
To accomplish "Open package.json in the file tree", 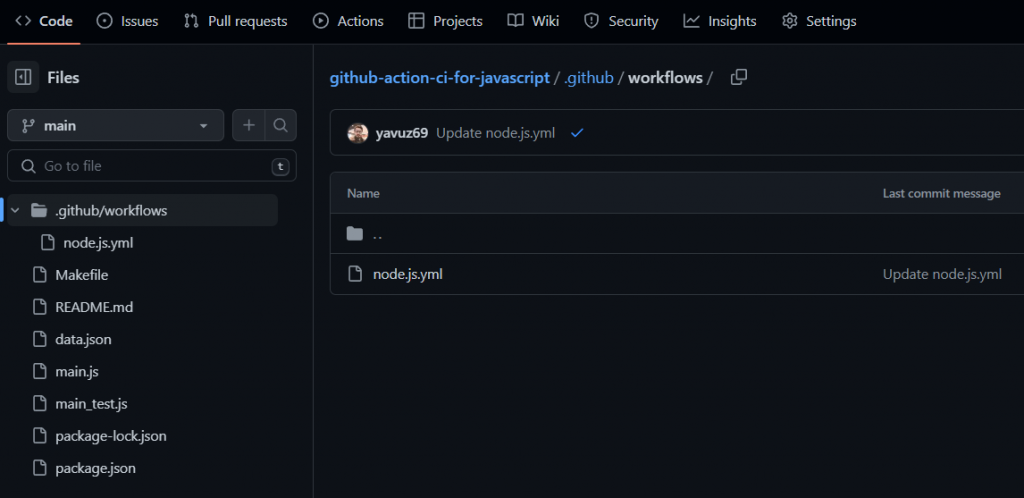I will 95,468.
